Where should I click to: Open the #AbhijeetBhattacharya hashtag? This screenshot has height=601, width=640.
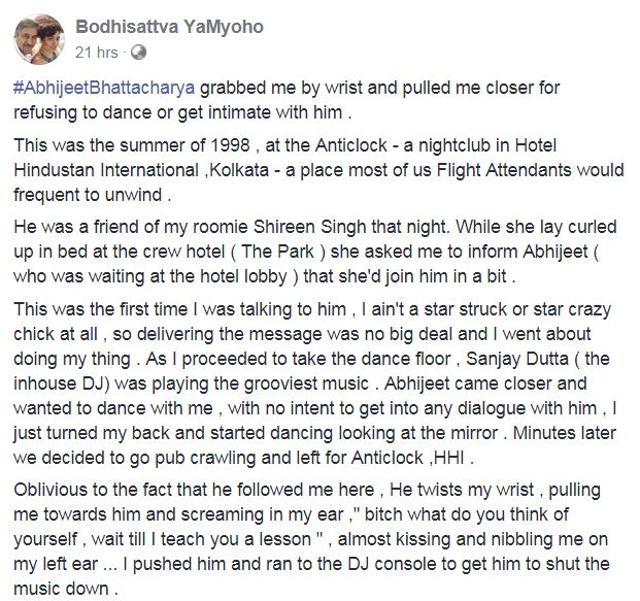coord(104,88)
